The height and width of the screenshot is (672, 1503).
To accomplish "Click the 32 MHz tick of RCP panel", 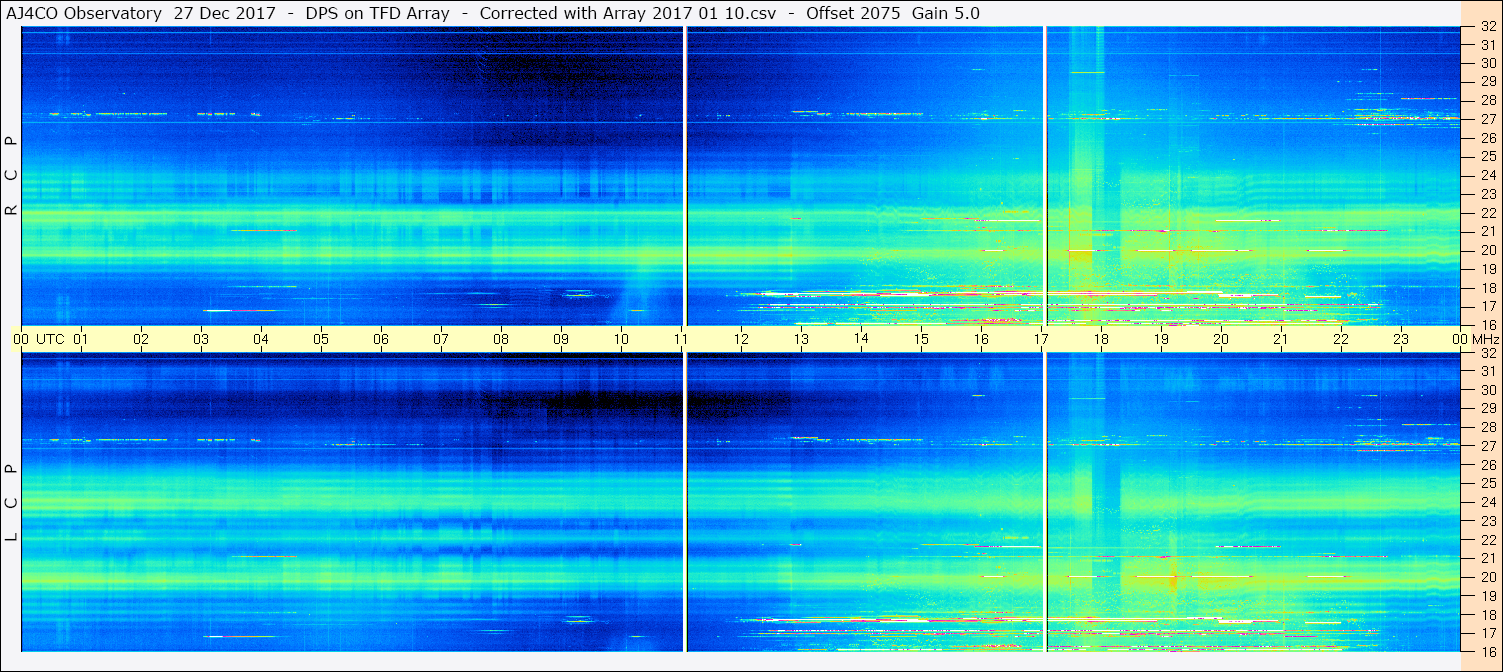I will point(1488,27).
